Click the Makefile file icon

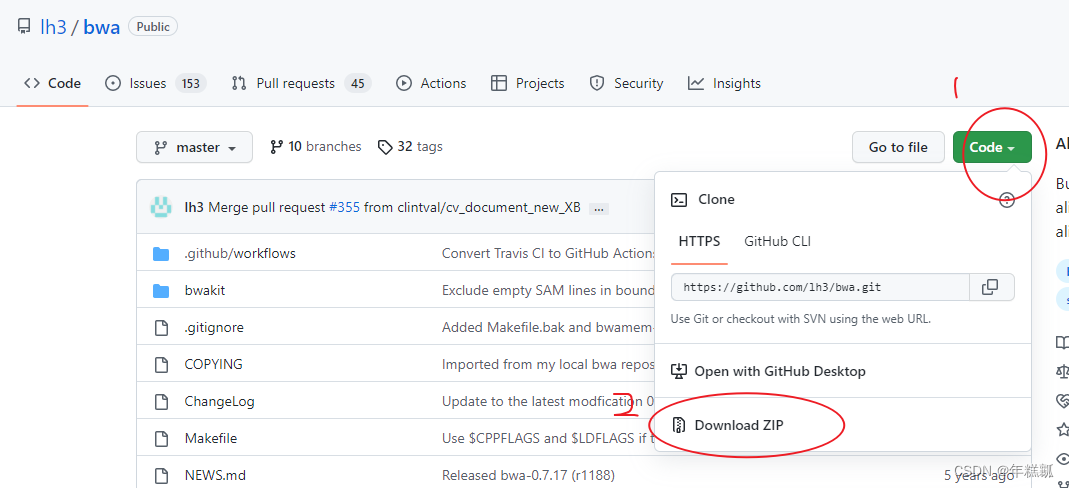click(161, 438)
